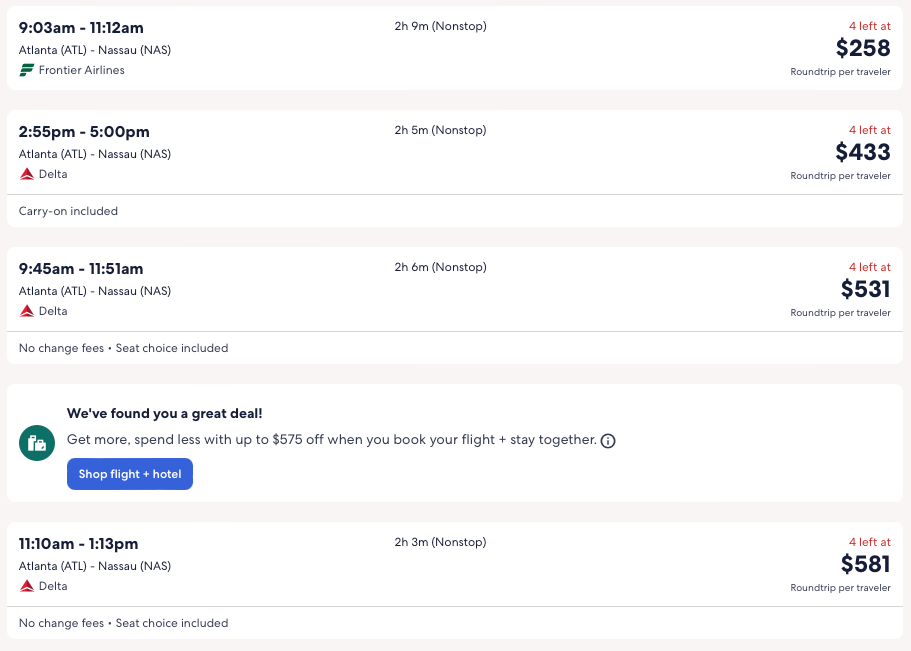Screen dimensions: 911x651
Task: Click the green flight + hotel bundle icon
Action: coord(37,443)
